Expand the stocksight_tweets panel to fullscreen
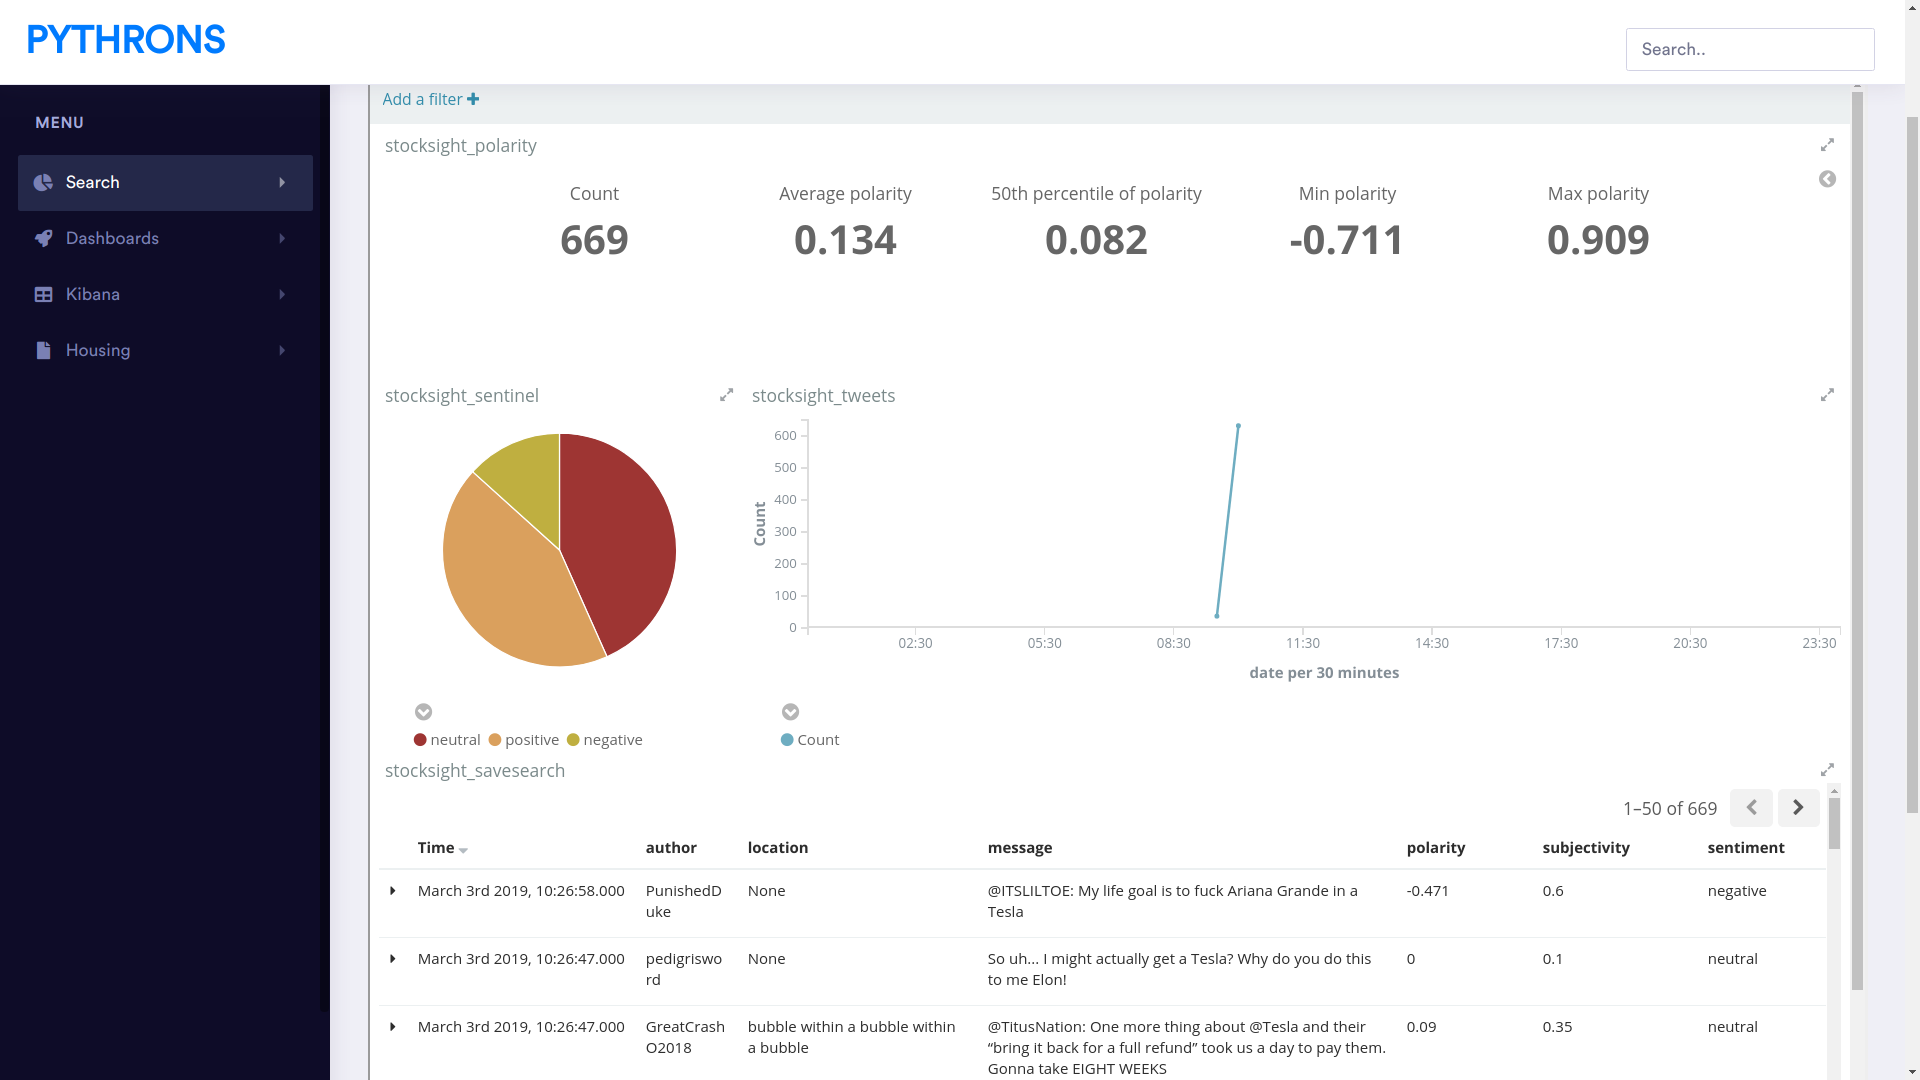This screenshot has width=1920, height=1080. (x=1827, y=395)
